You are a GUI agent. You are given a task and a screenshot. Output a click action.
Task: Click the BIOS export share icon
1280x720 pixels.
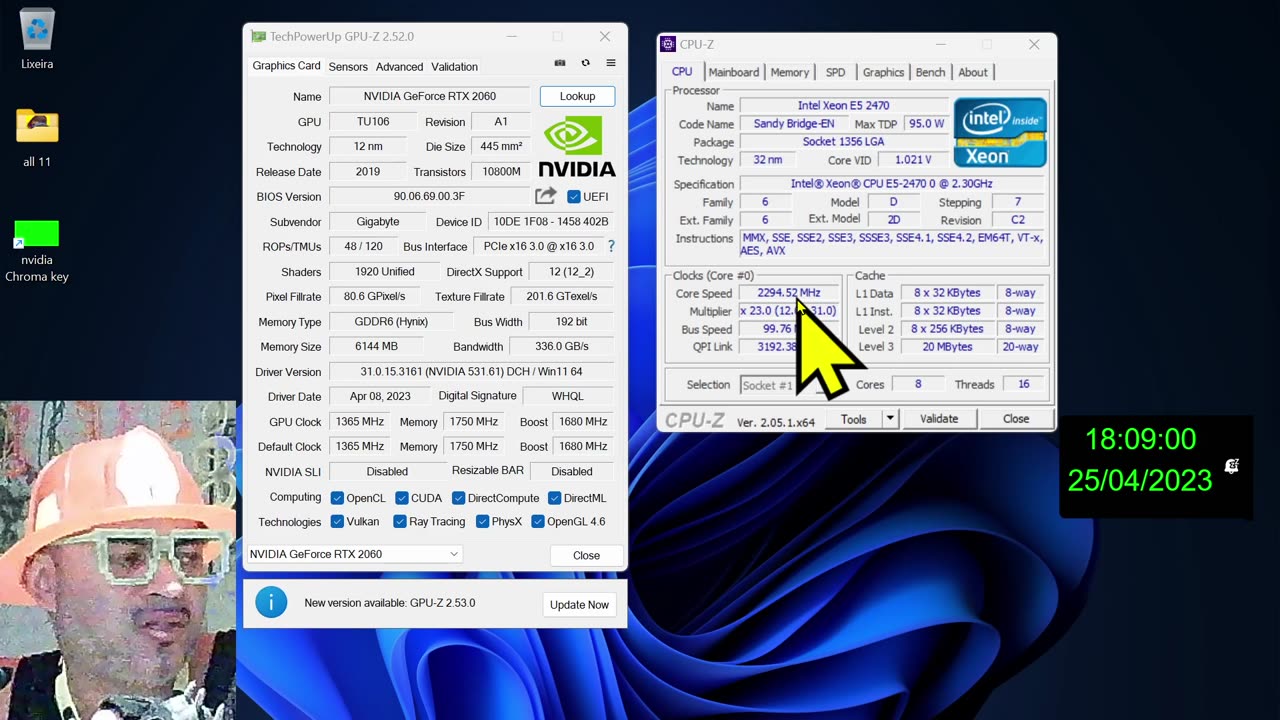(545, 196)
